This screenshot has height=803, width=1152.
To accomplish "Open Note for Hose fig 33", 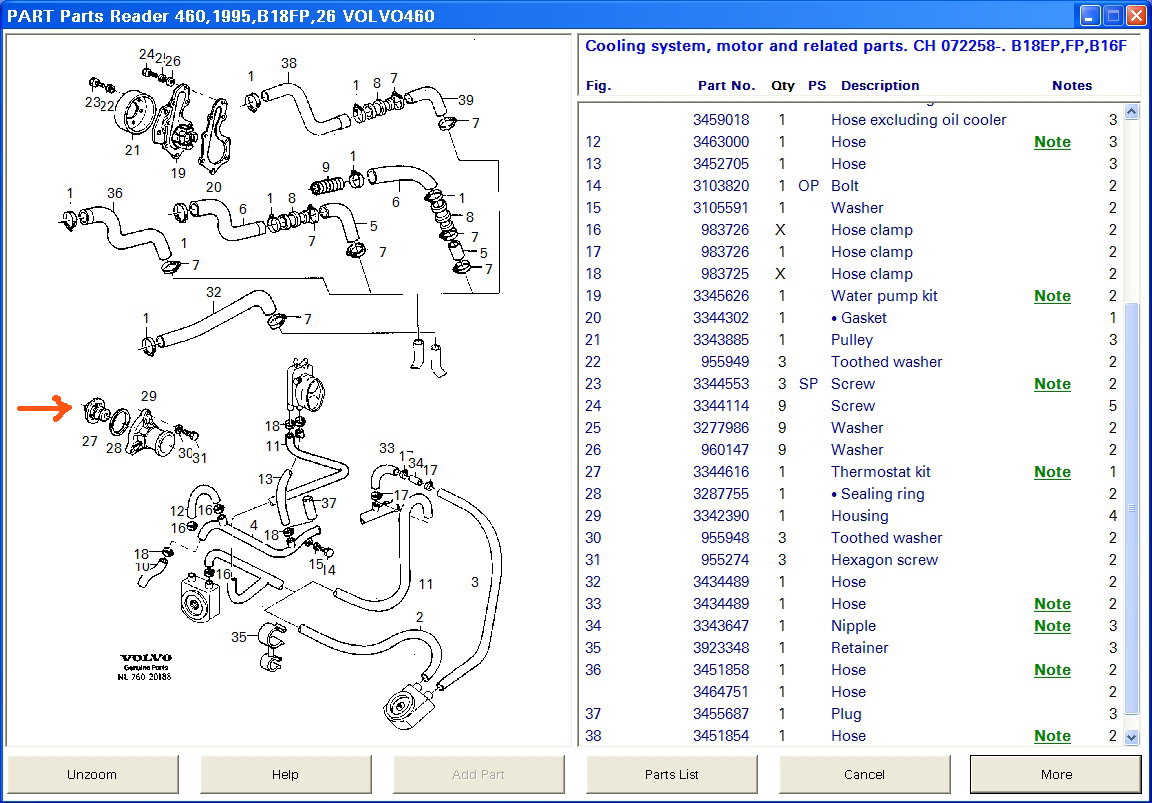I will [x=1052, y=604].
